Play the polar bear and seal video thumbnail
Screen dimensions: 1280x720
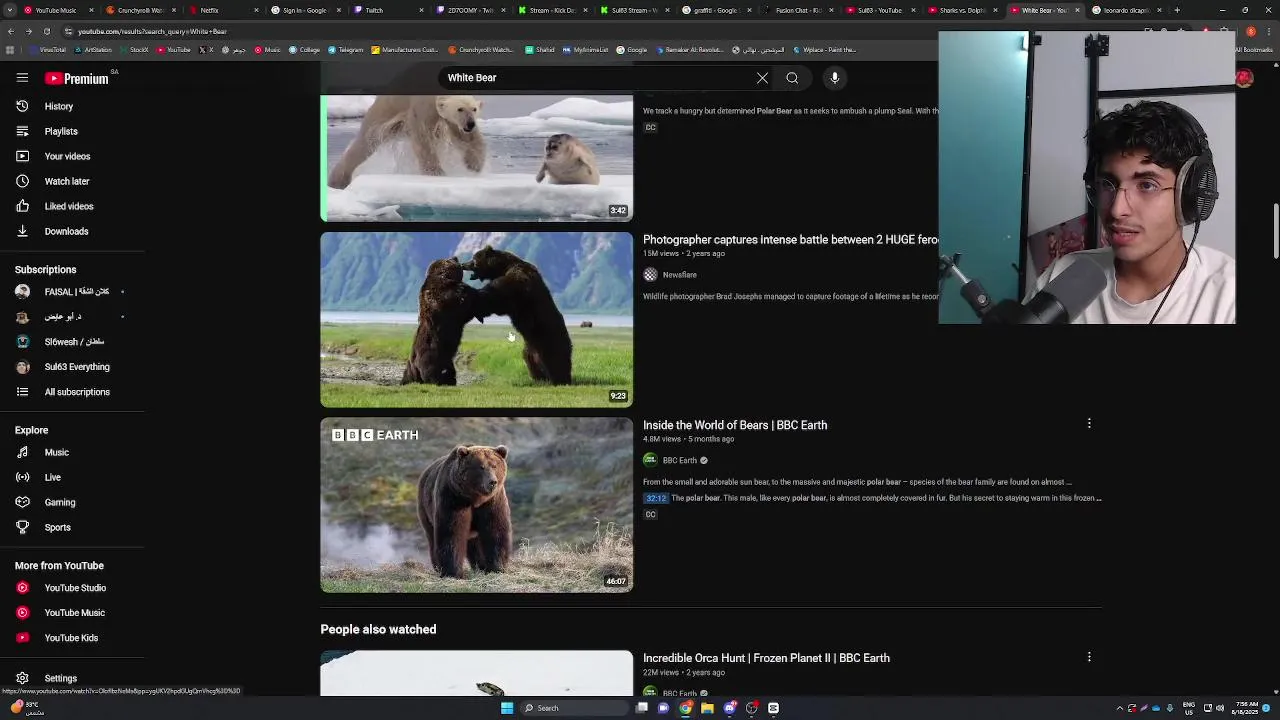coord(476,158)
